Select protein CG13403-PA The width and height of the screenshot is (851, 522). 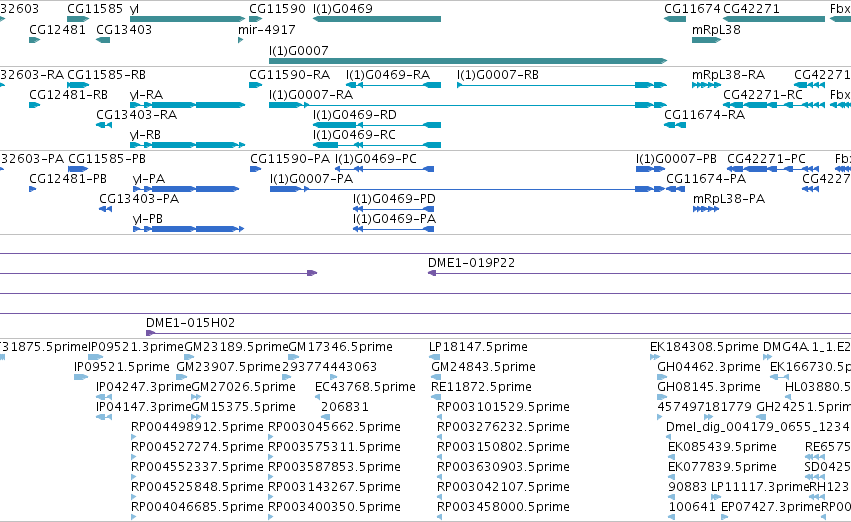tap(139, 199)
